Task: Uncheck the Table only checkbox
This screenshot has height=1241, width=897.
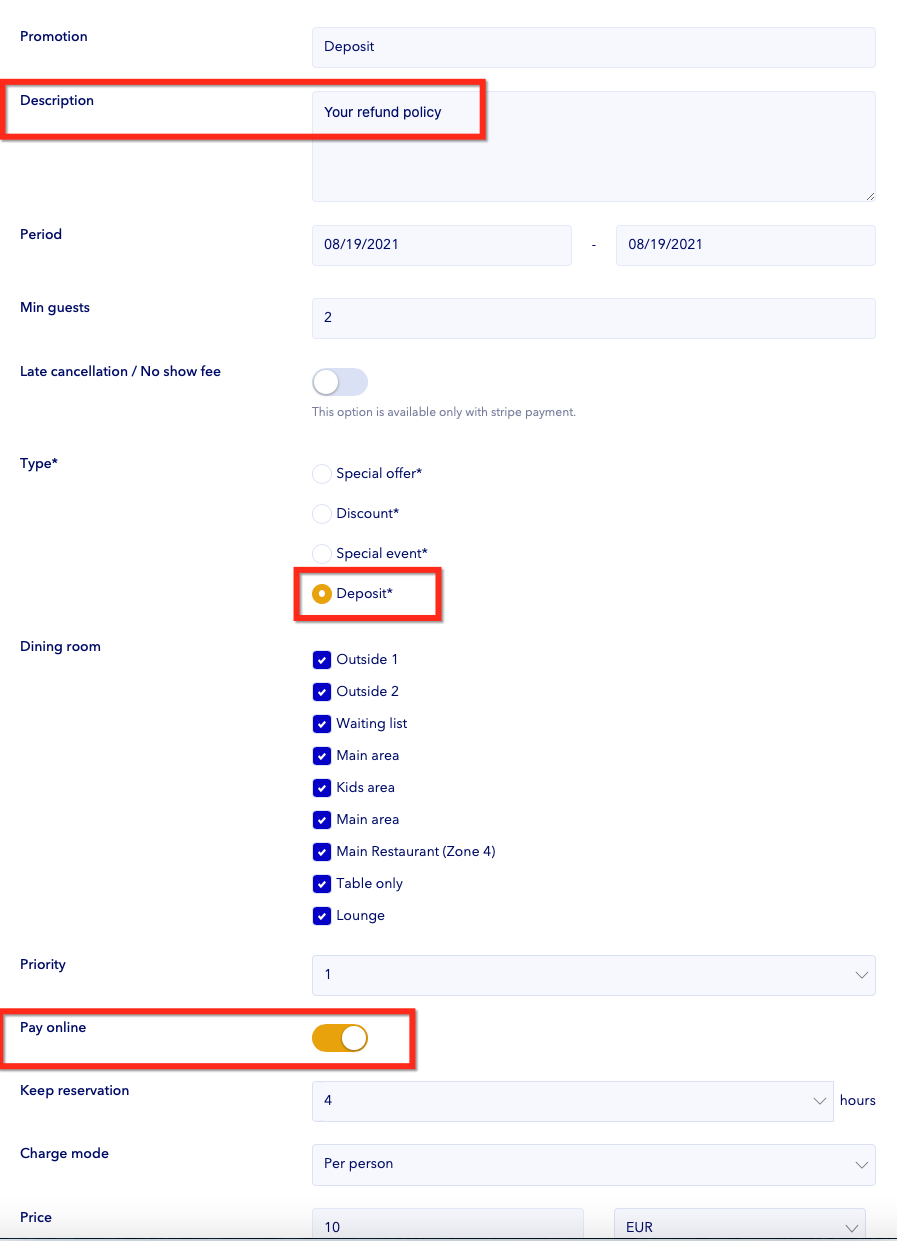Action: (322, 884)
